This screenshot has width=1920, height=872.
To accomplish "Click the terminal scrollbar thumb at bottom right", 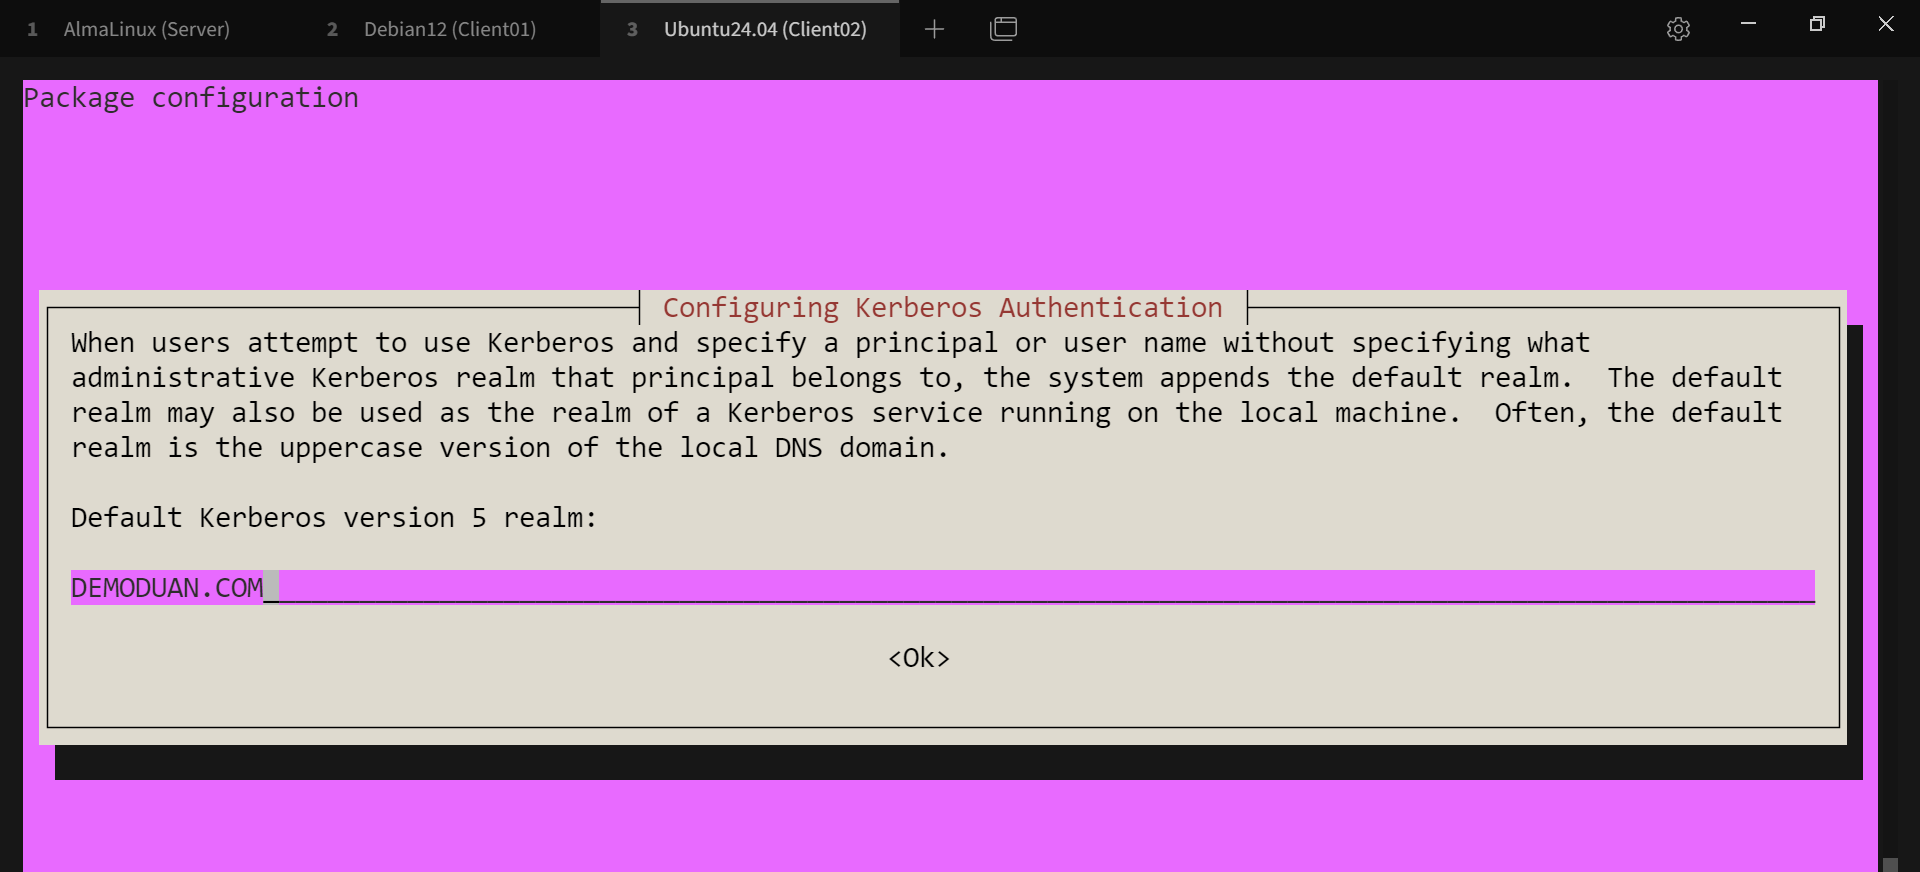I will tap(1889, 865).
